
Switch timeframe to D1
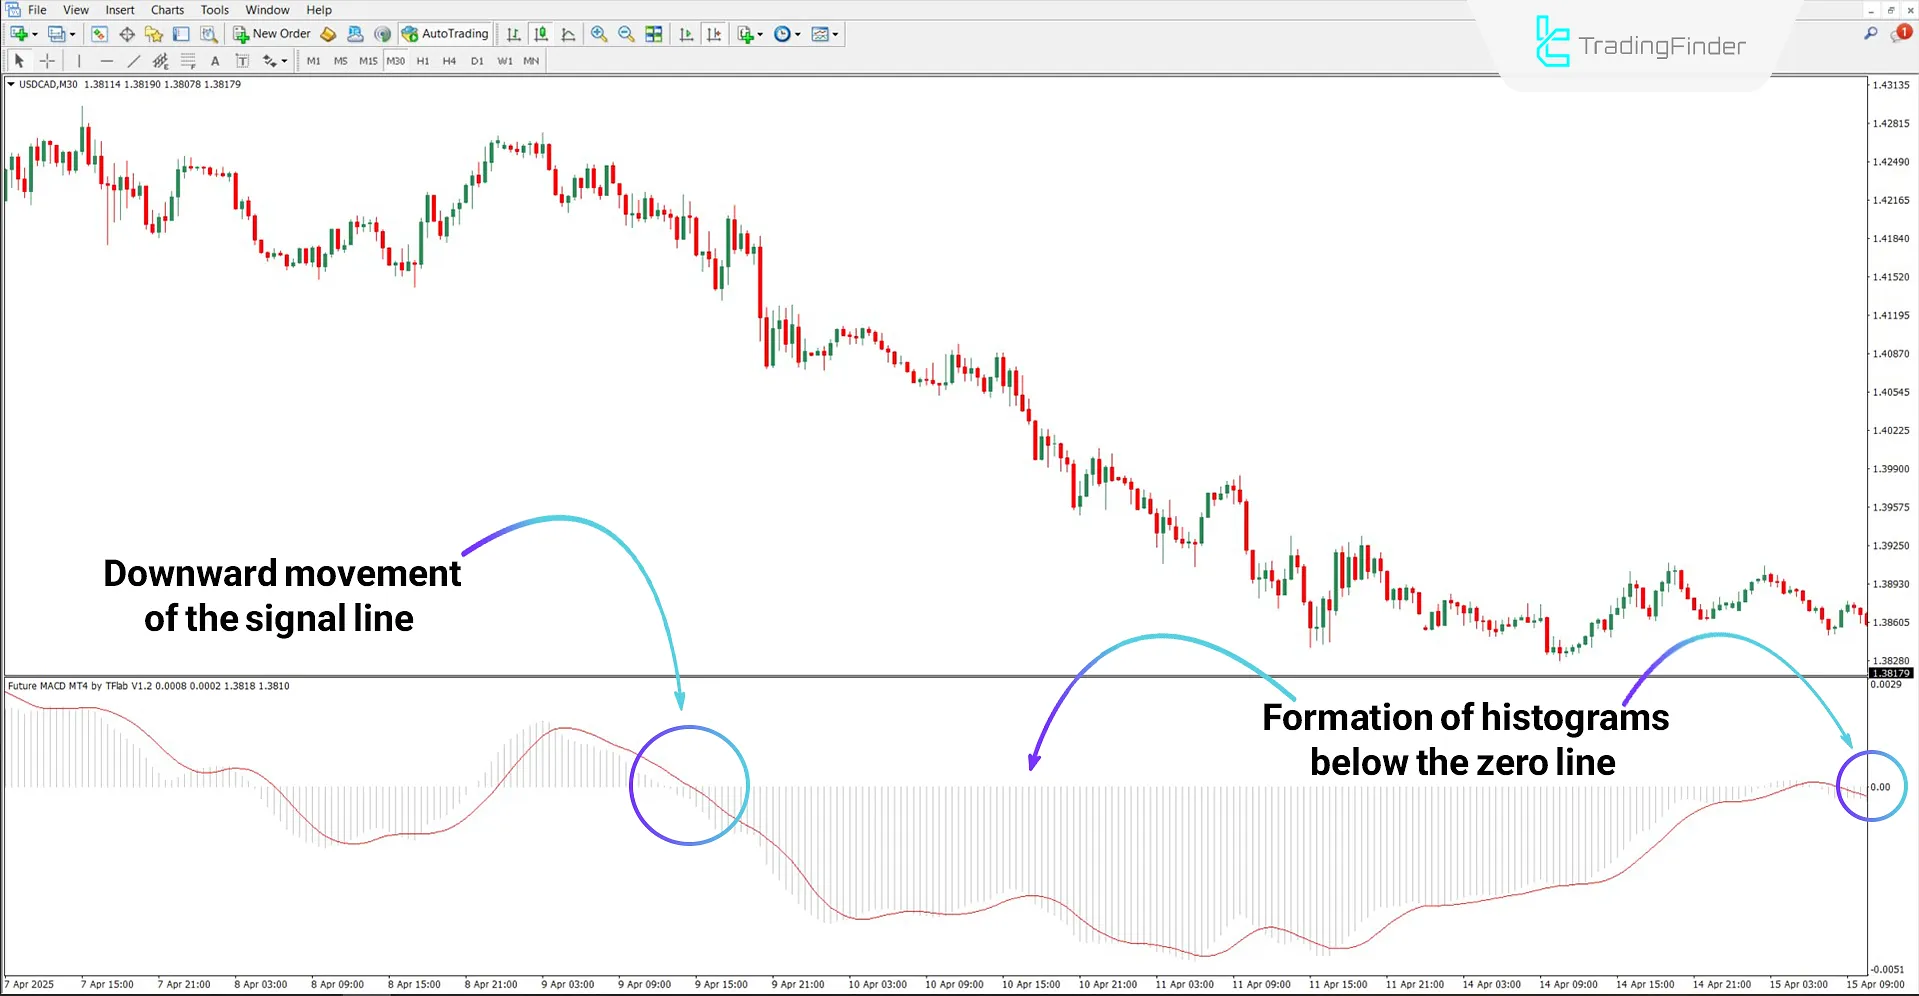pyautogui.click(x=477, y=60)
